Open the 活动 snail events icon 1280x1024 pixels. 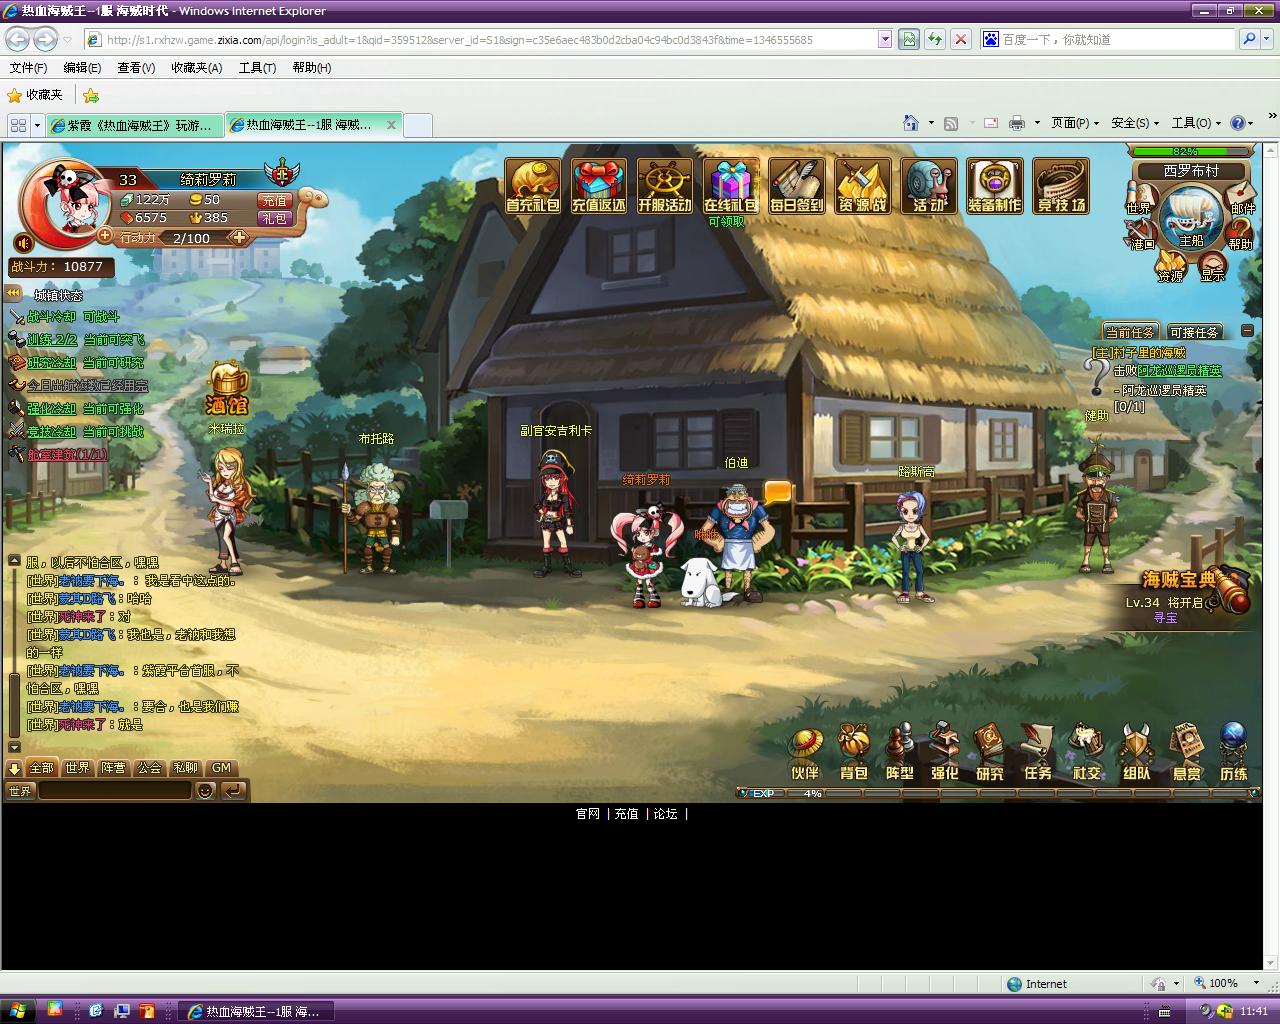929,186
